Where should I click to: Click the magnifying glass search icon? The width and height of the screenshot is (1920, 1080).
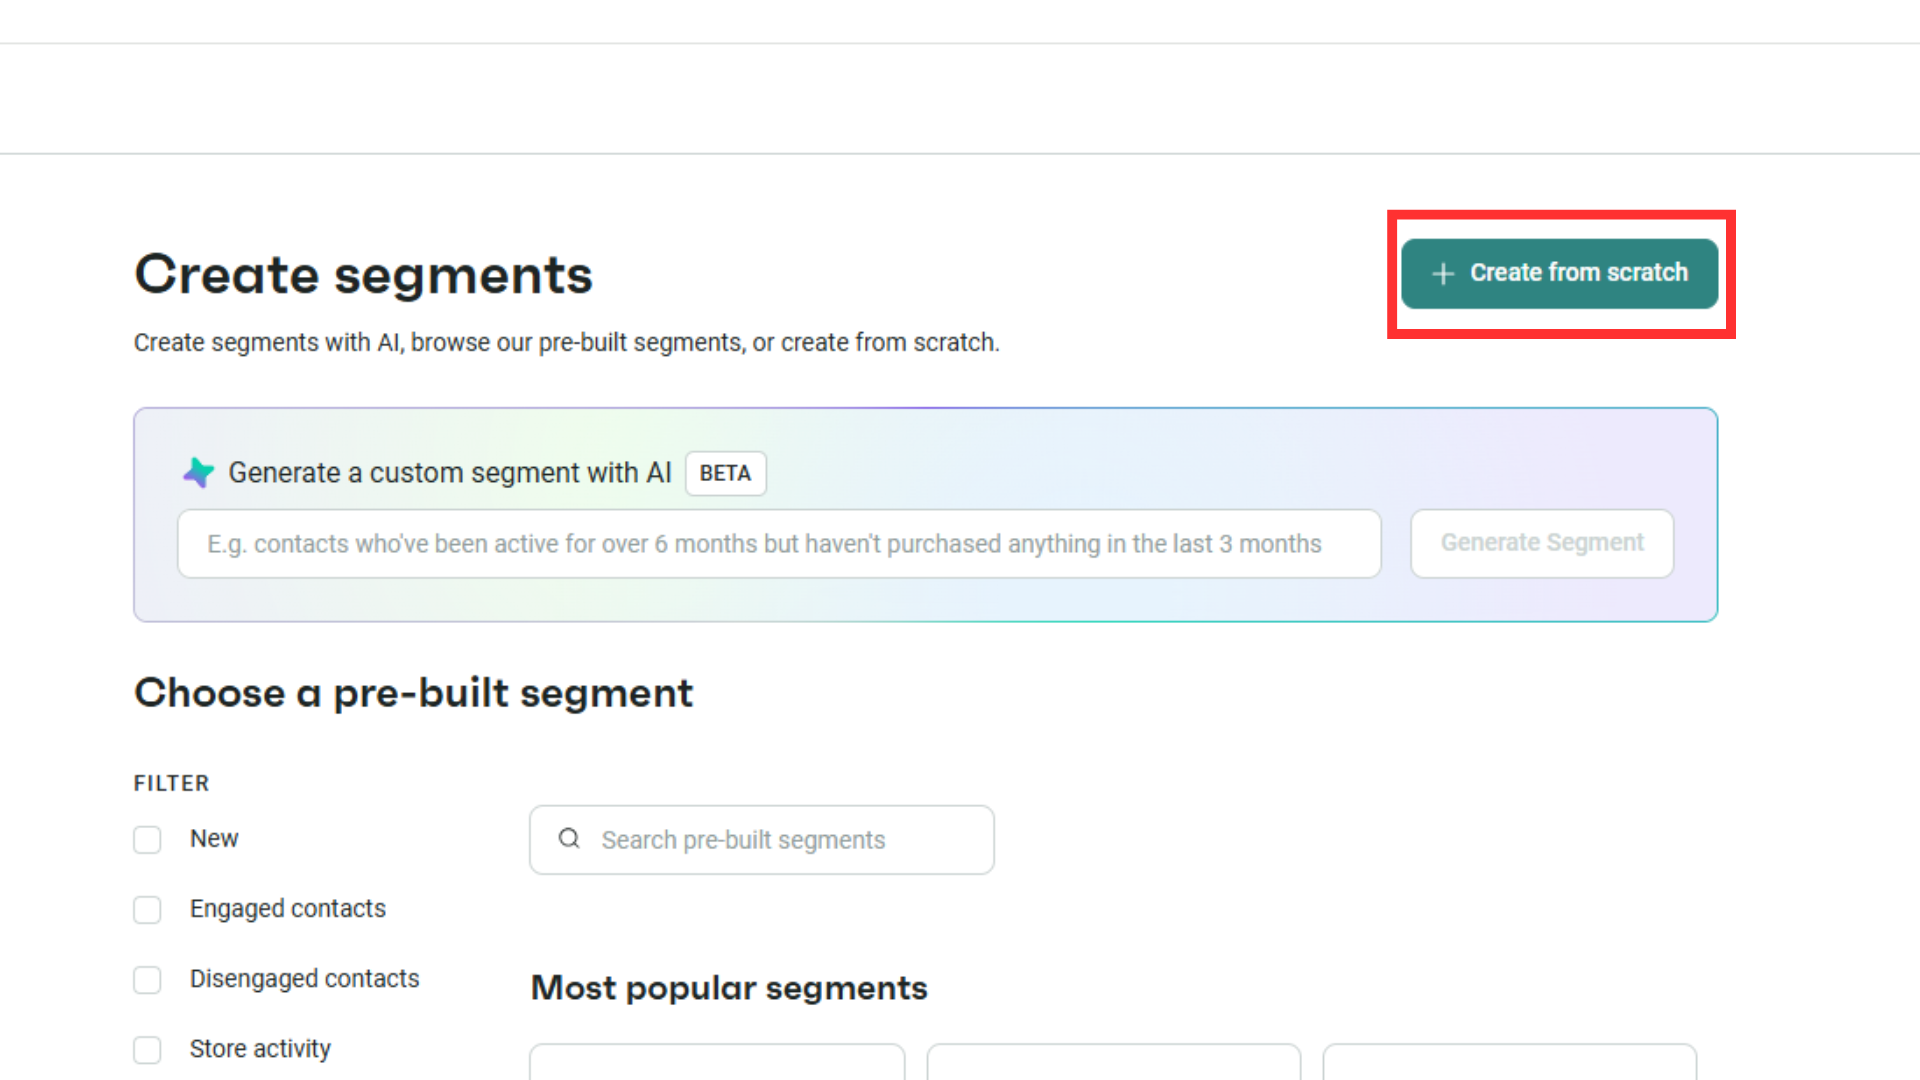coord(569,839)
